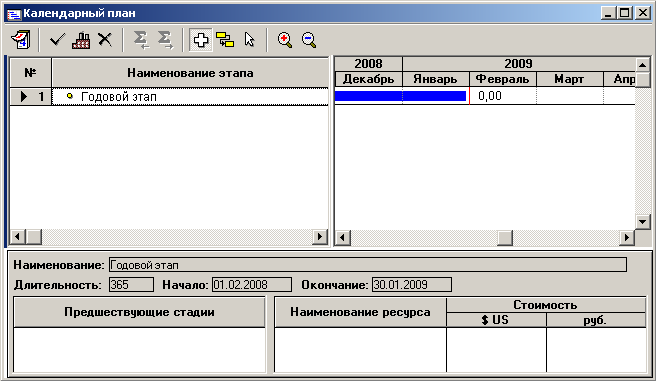Click the zoom in magnifier icon
The height and width of the screenshot is (381, 656).
click(x=284, y=40)
